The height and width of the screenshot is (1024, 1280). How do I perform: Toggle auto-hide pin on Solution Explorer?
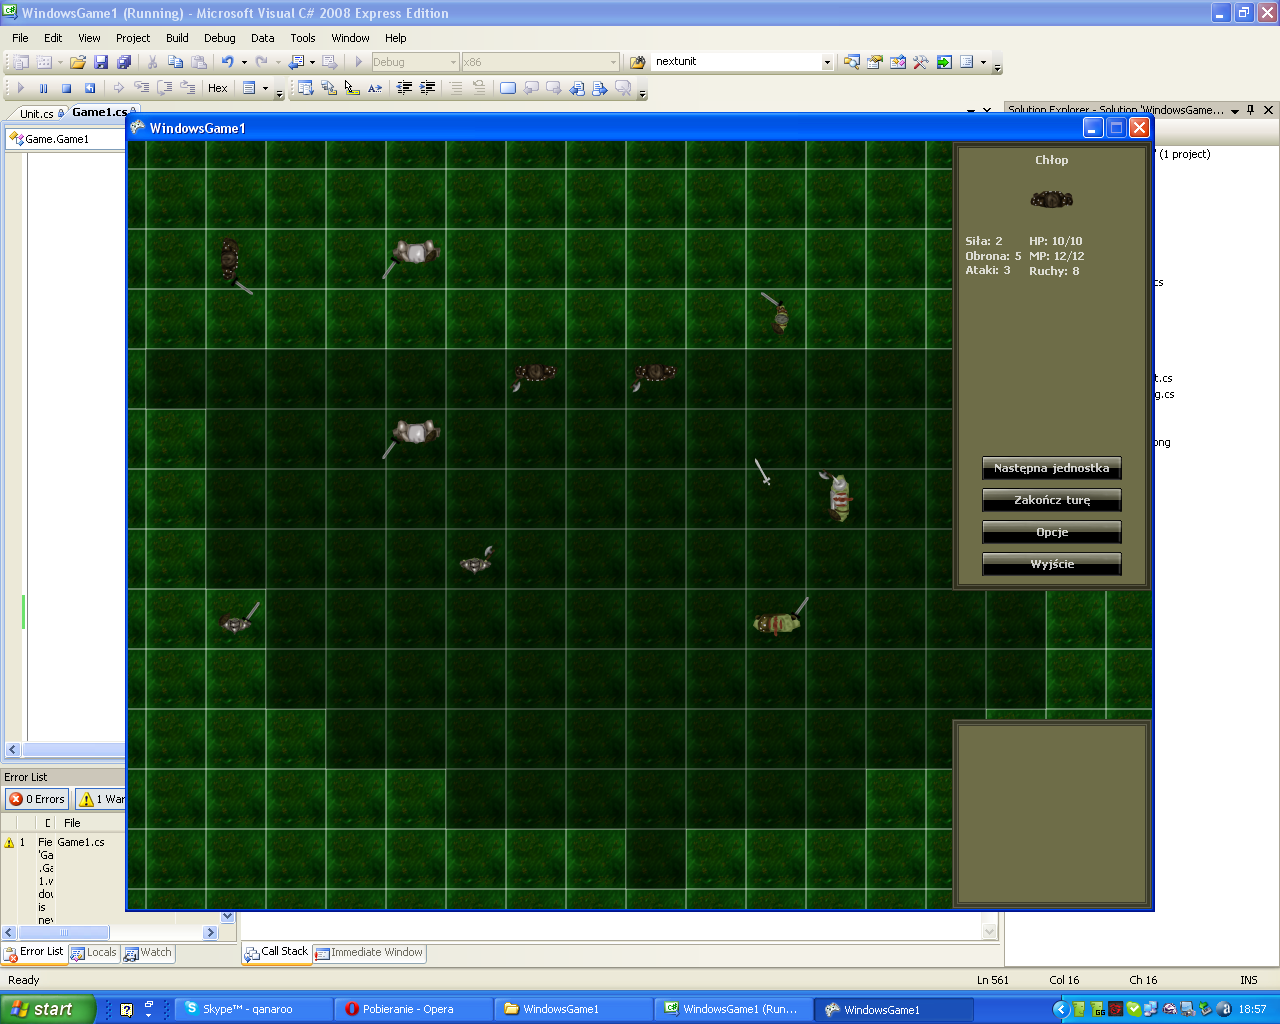click(1251, 110)
